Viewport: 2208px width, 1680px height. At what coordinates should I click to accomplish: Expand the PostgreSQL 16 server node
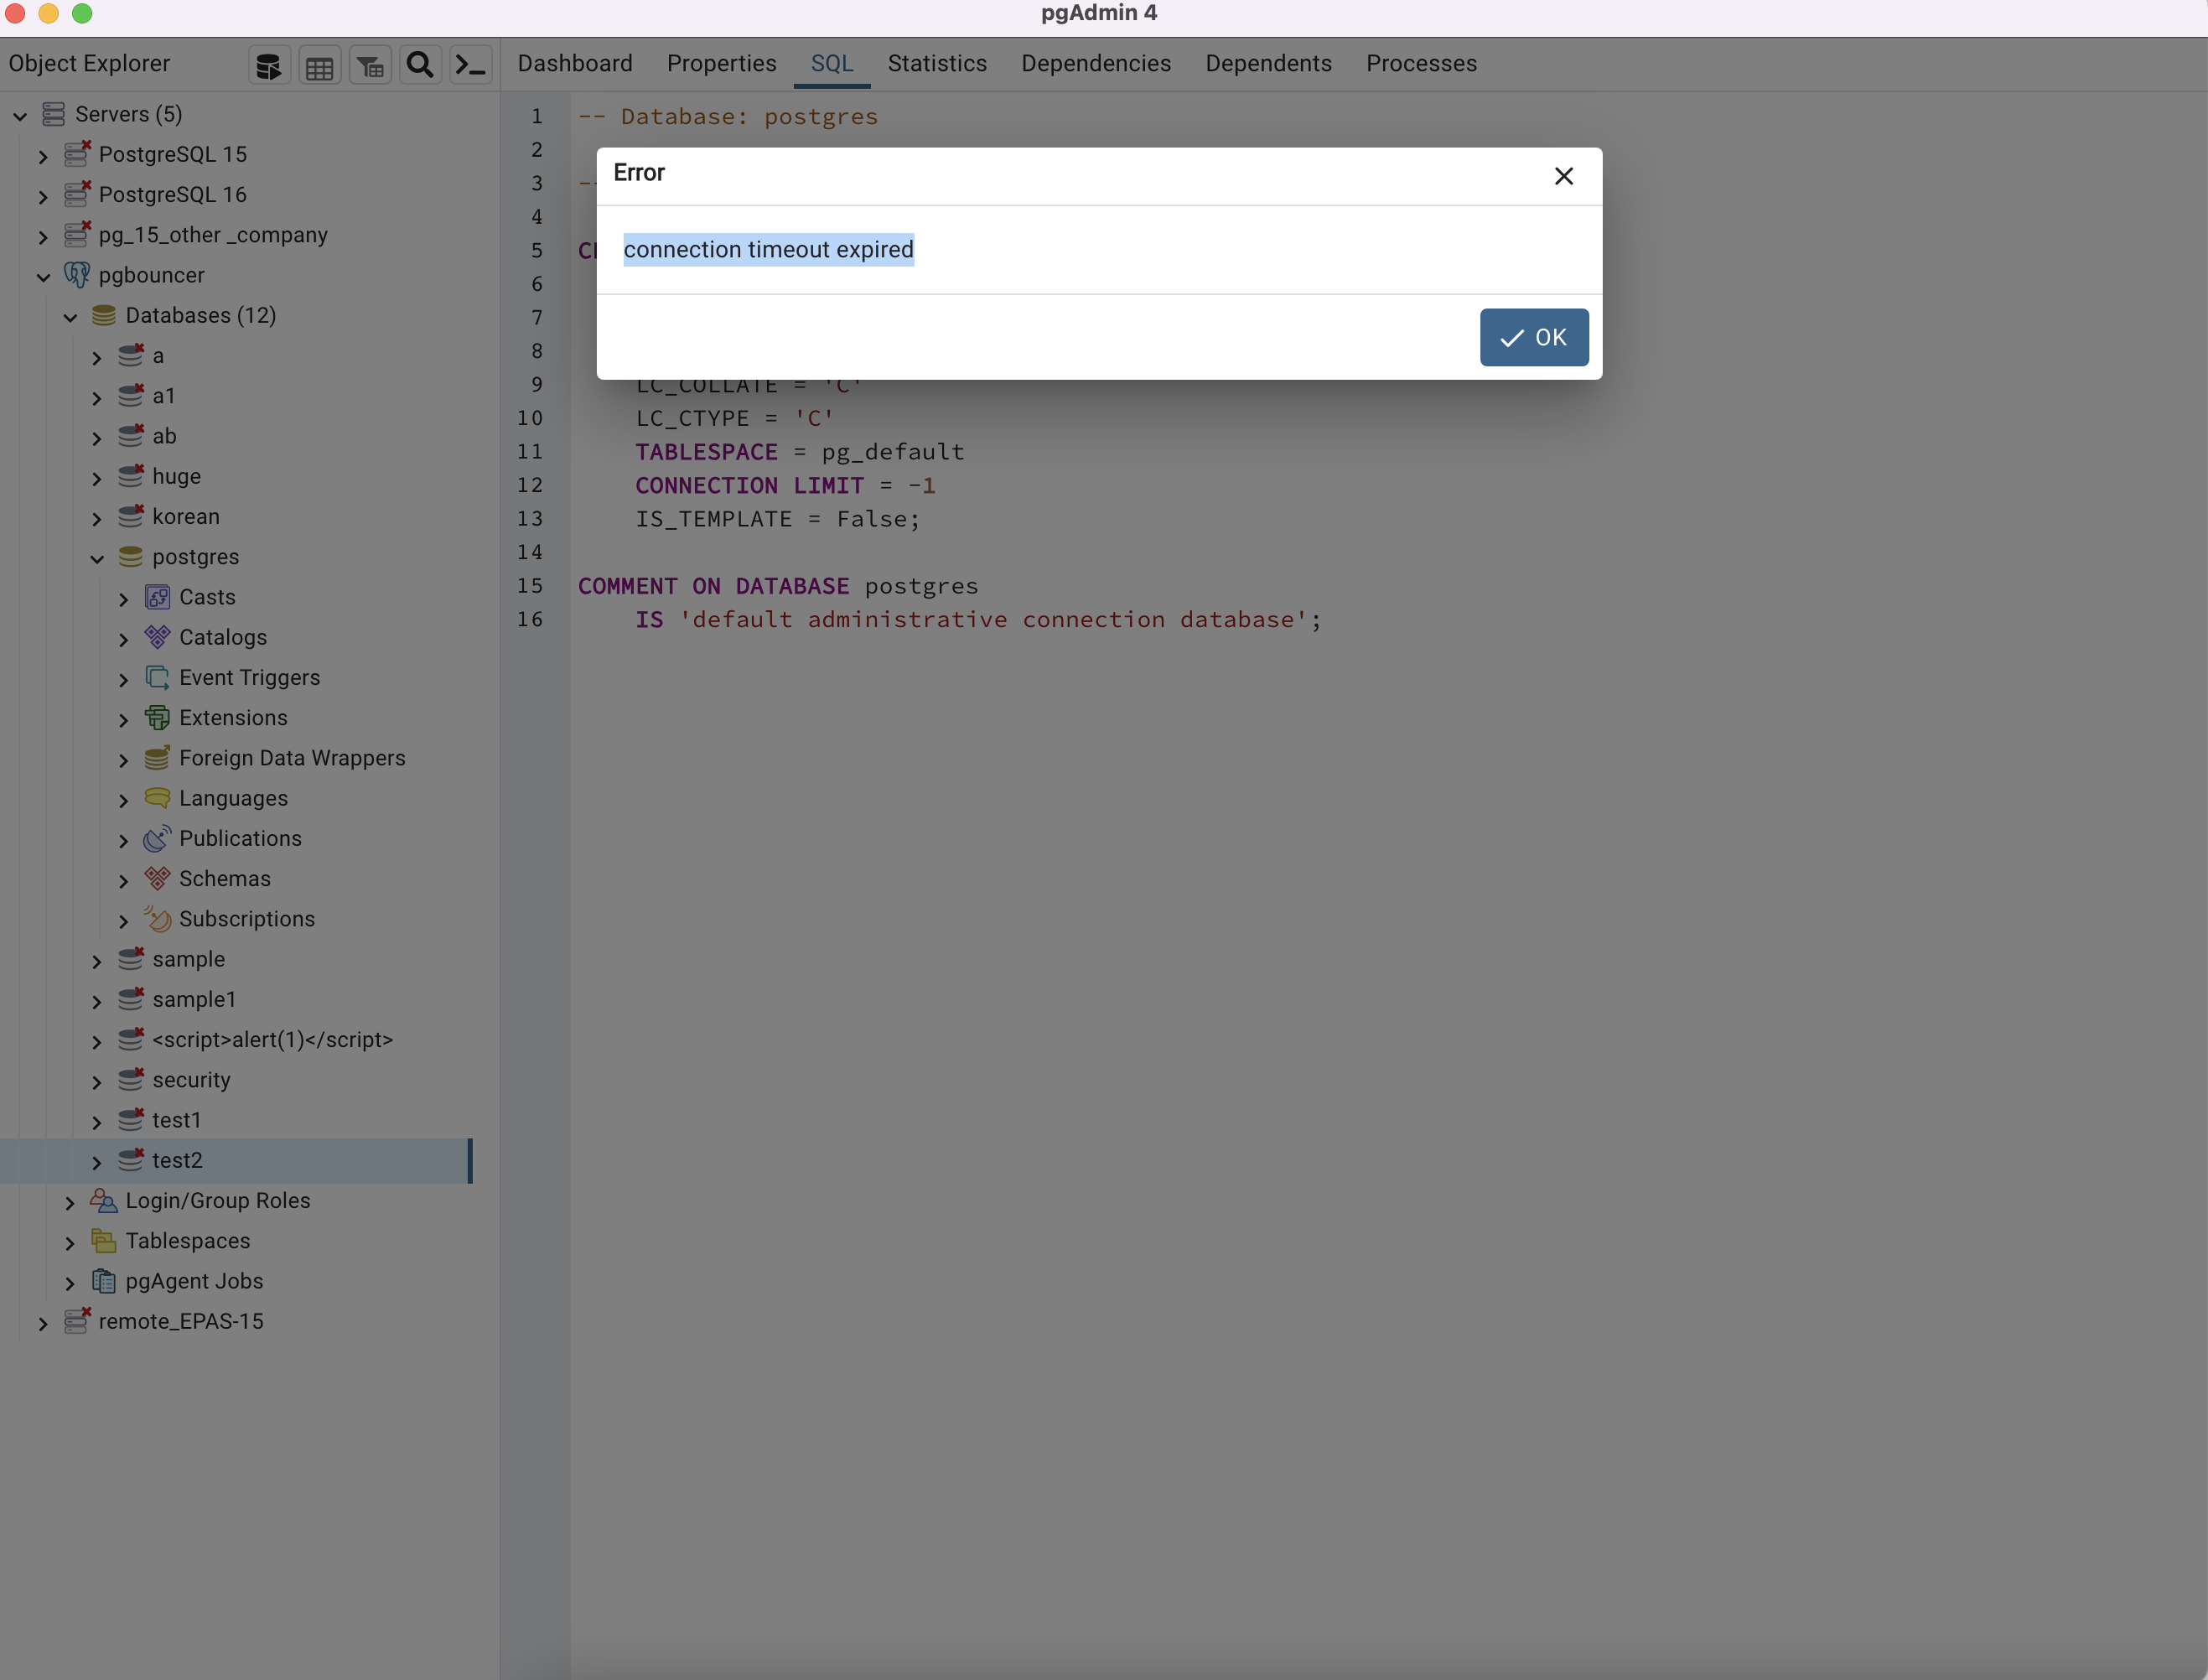(x=42, y=195)
